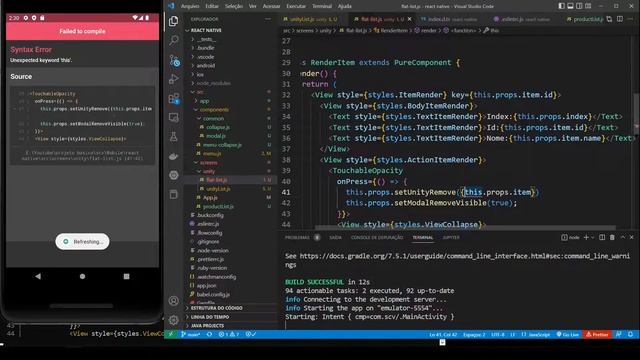Open the Terminal menu in menu bar
The height and width of the screenshot is (360, 640).
322,6
